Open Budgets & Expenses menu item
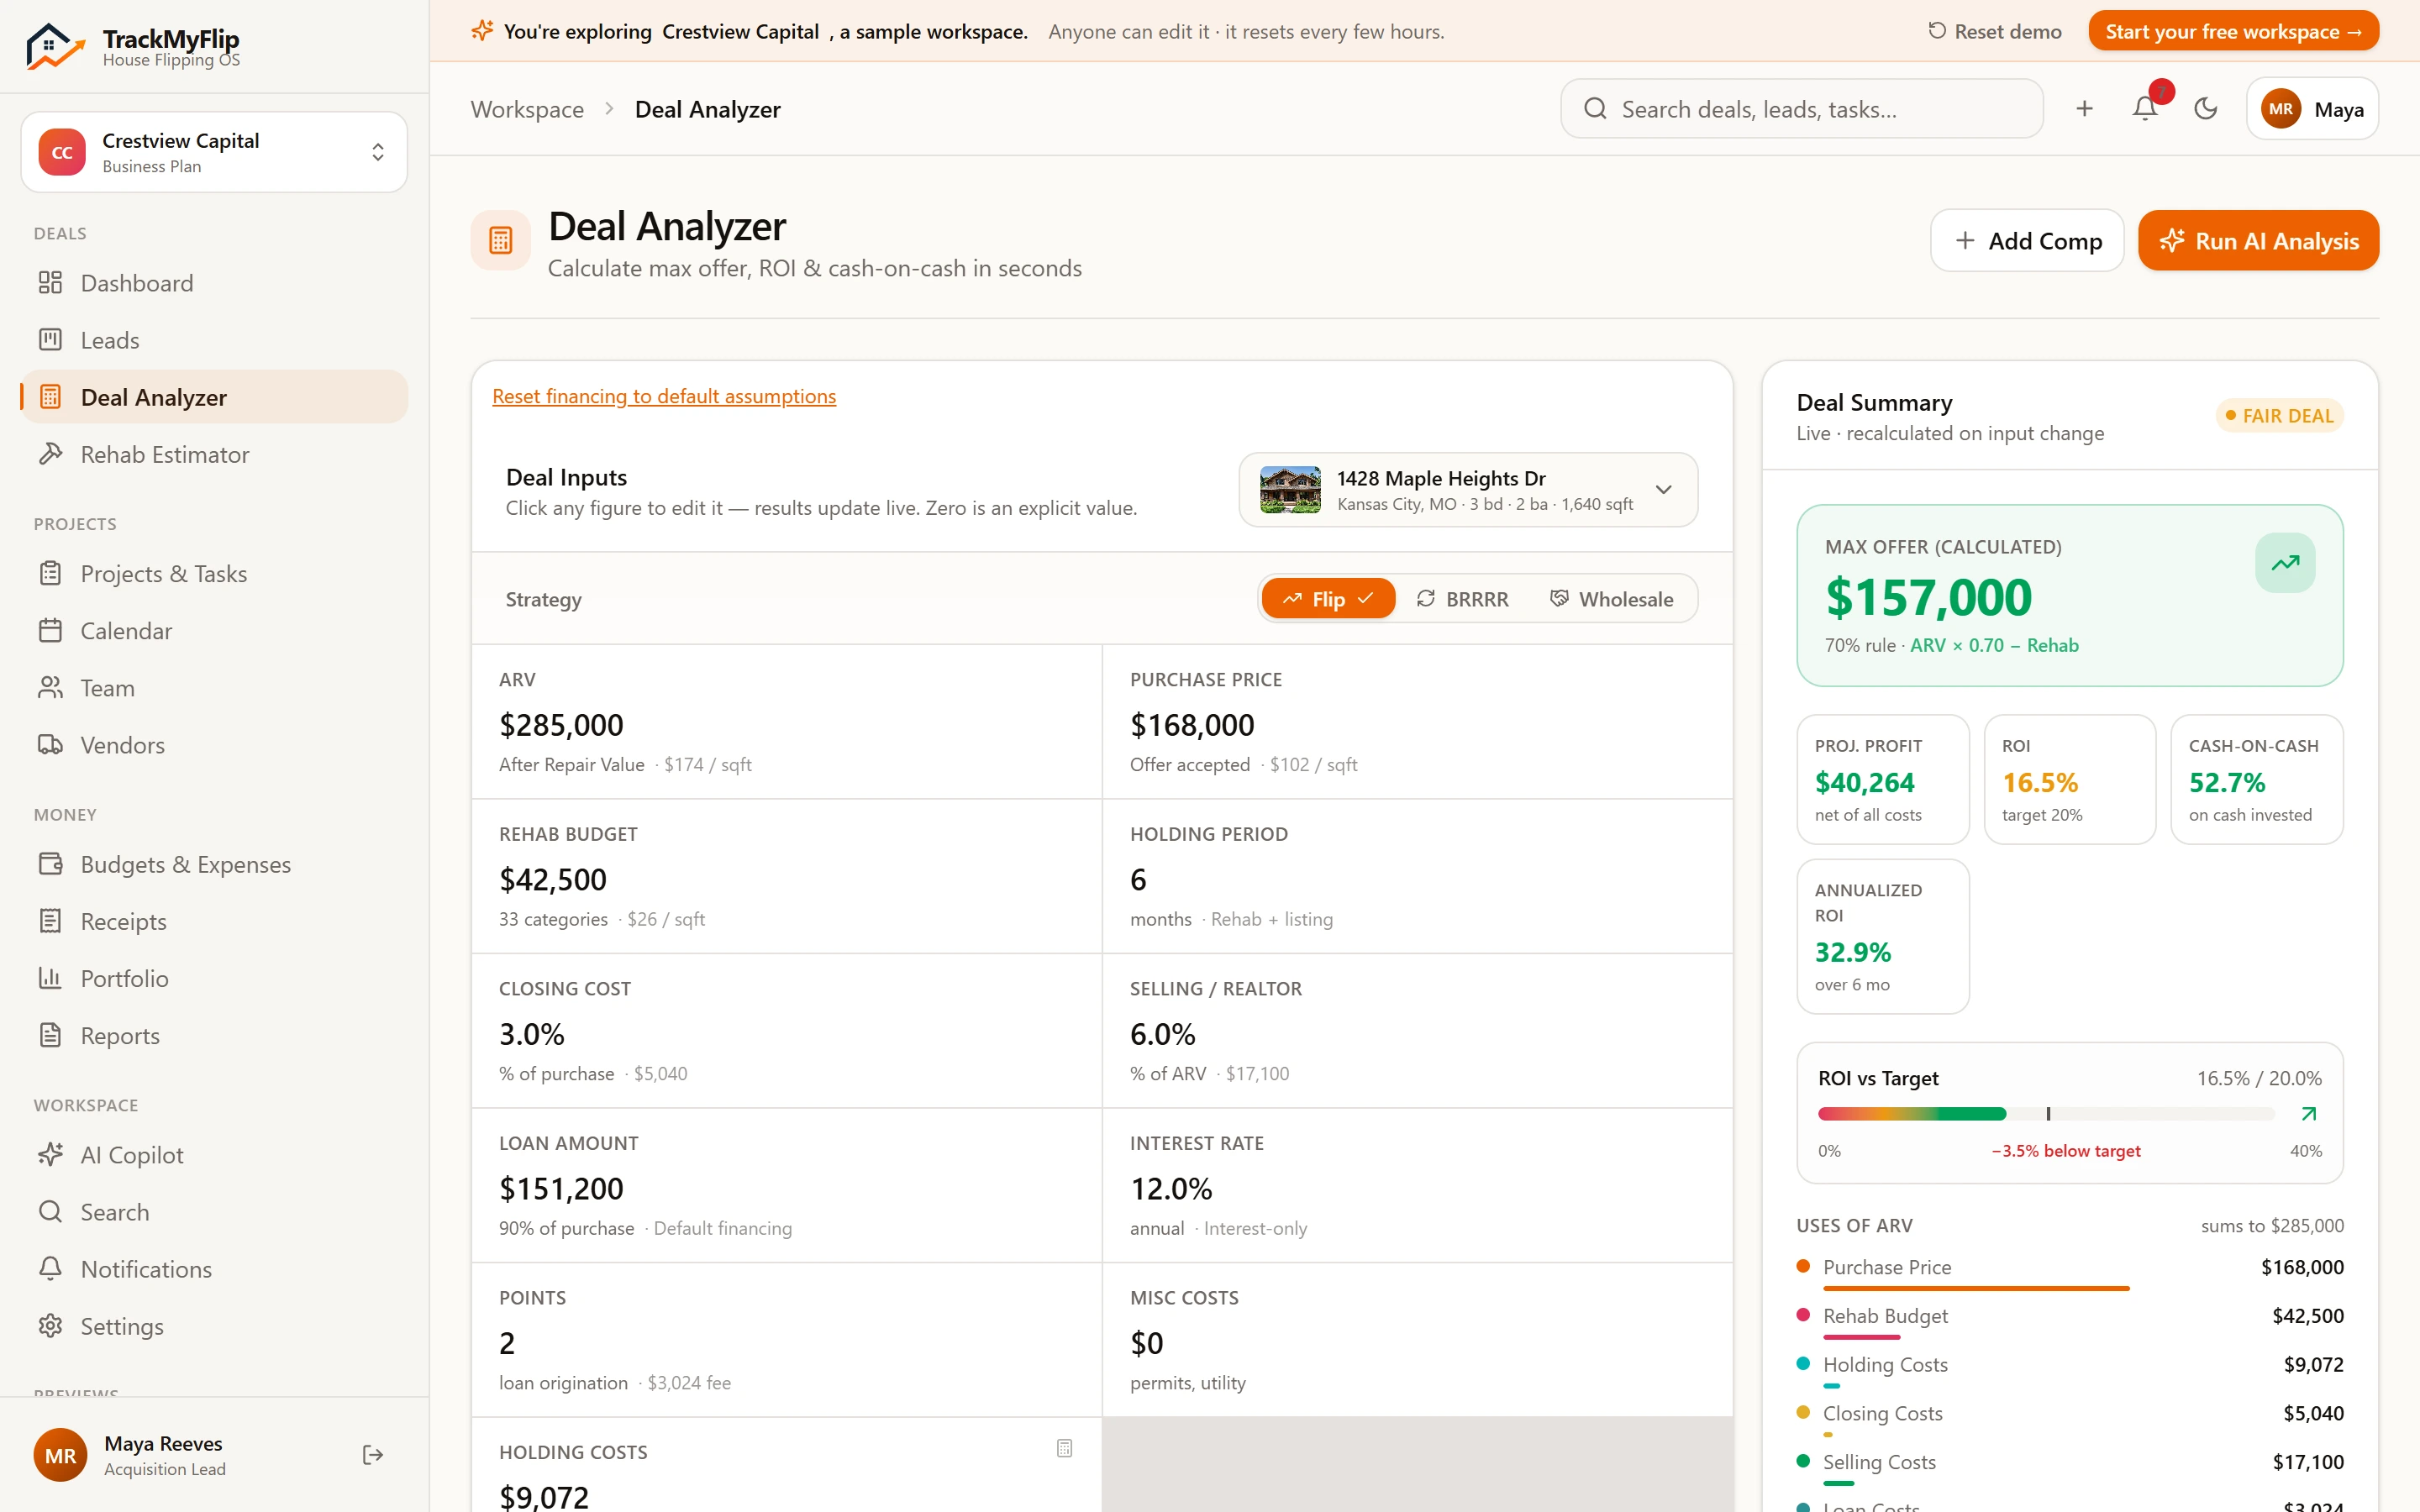Viewport: 2420px width, 1512px height. [x=214, y=864]
